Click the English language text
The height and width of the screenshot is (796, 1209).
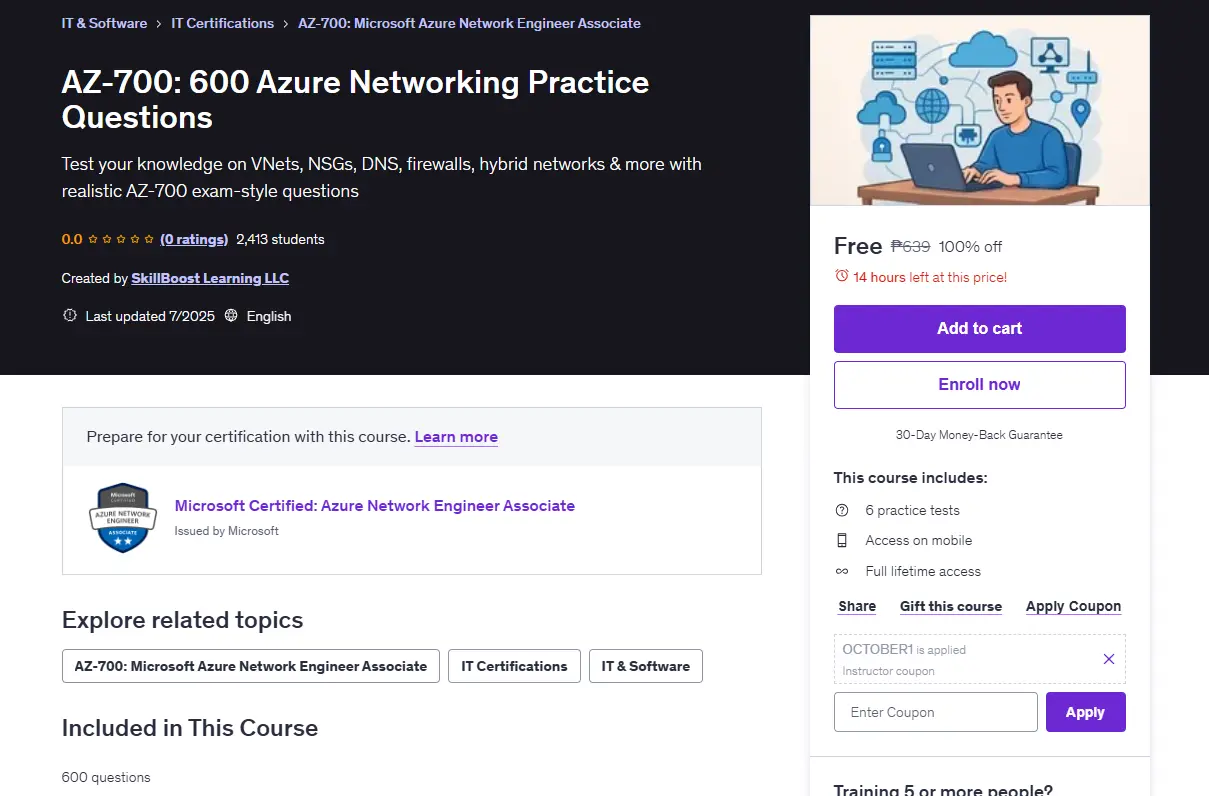[x=269, y=316]
